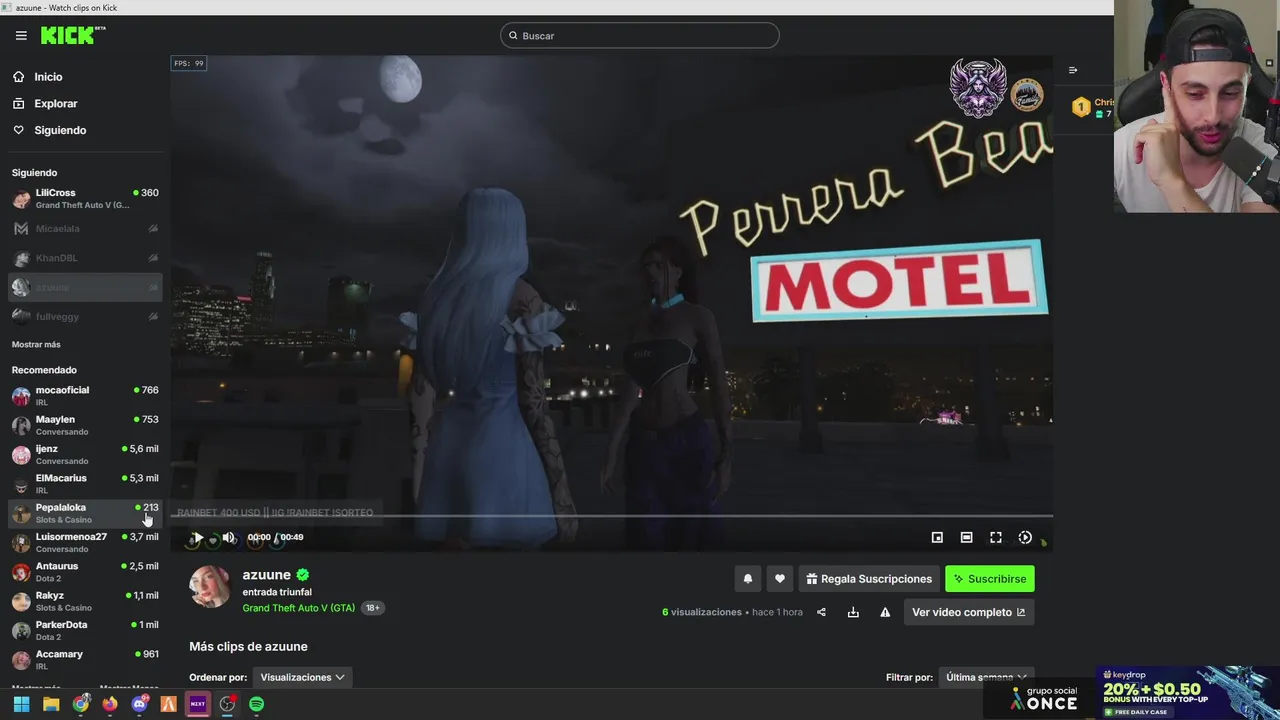Open Accamary recommended channel
The image size is (1280, 720).
(85, 660)
